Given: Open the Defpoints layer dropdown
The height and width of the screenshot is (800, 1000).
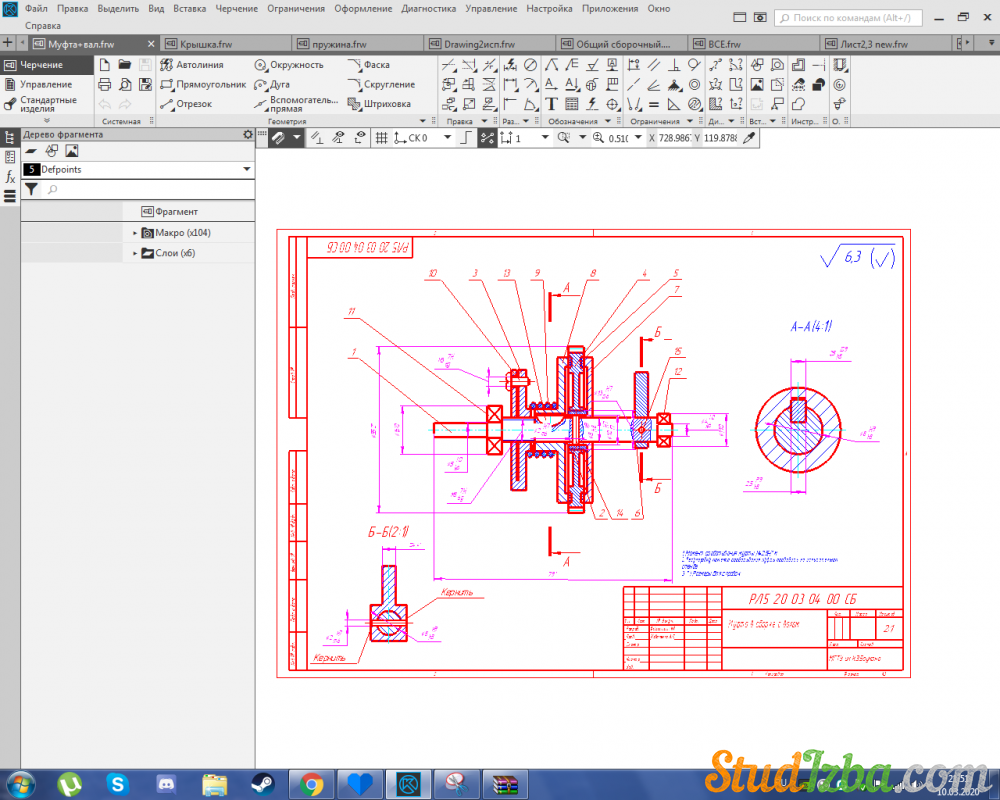Looking at the screenshot, I should (246, 170).
